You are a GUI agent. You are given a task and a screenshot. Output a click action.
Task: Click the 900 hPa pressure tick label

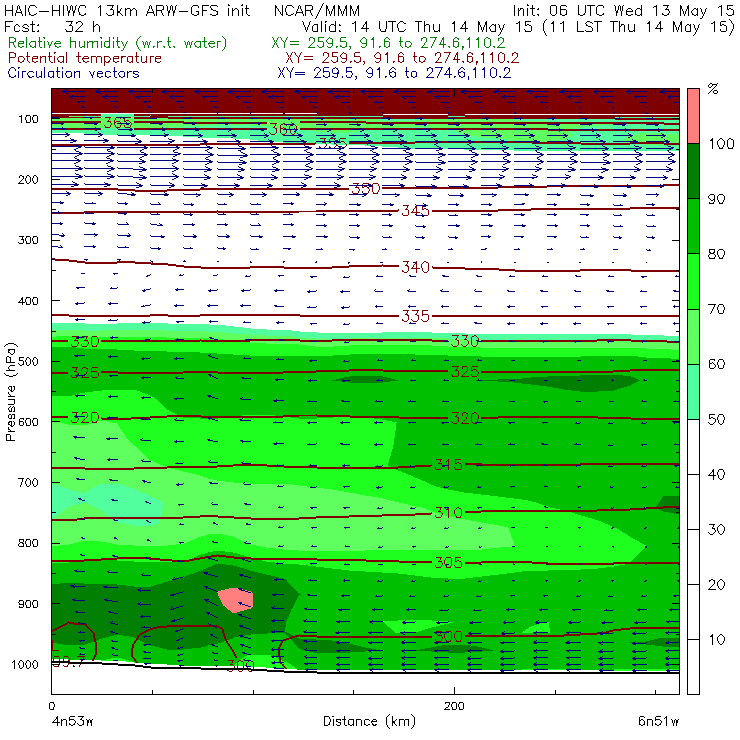[x=28, y=604]
